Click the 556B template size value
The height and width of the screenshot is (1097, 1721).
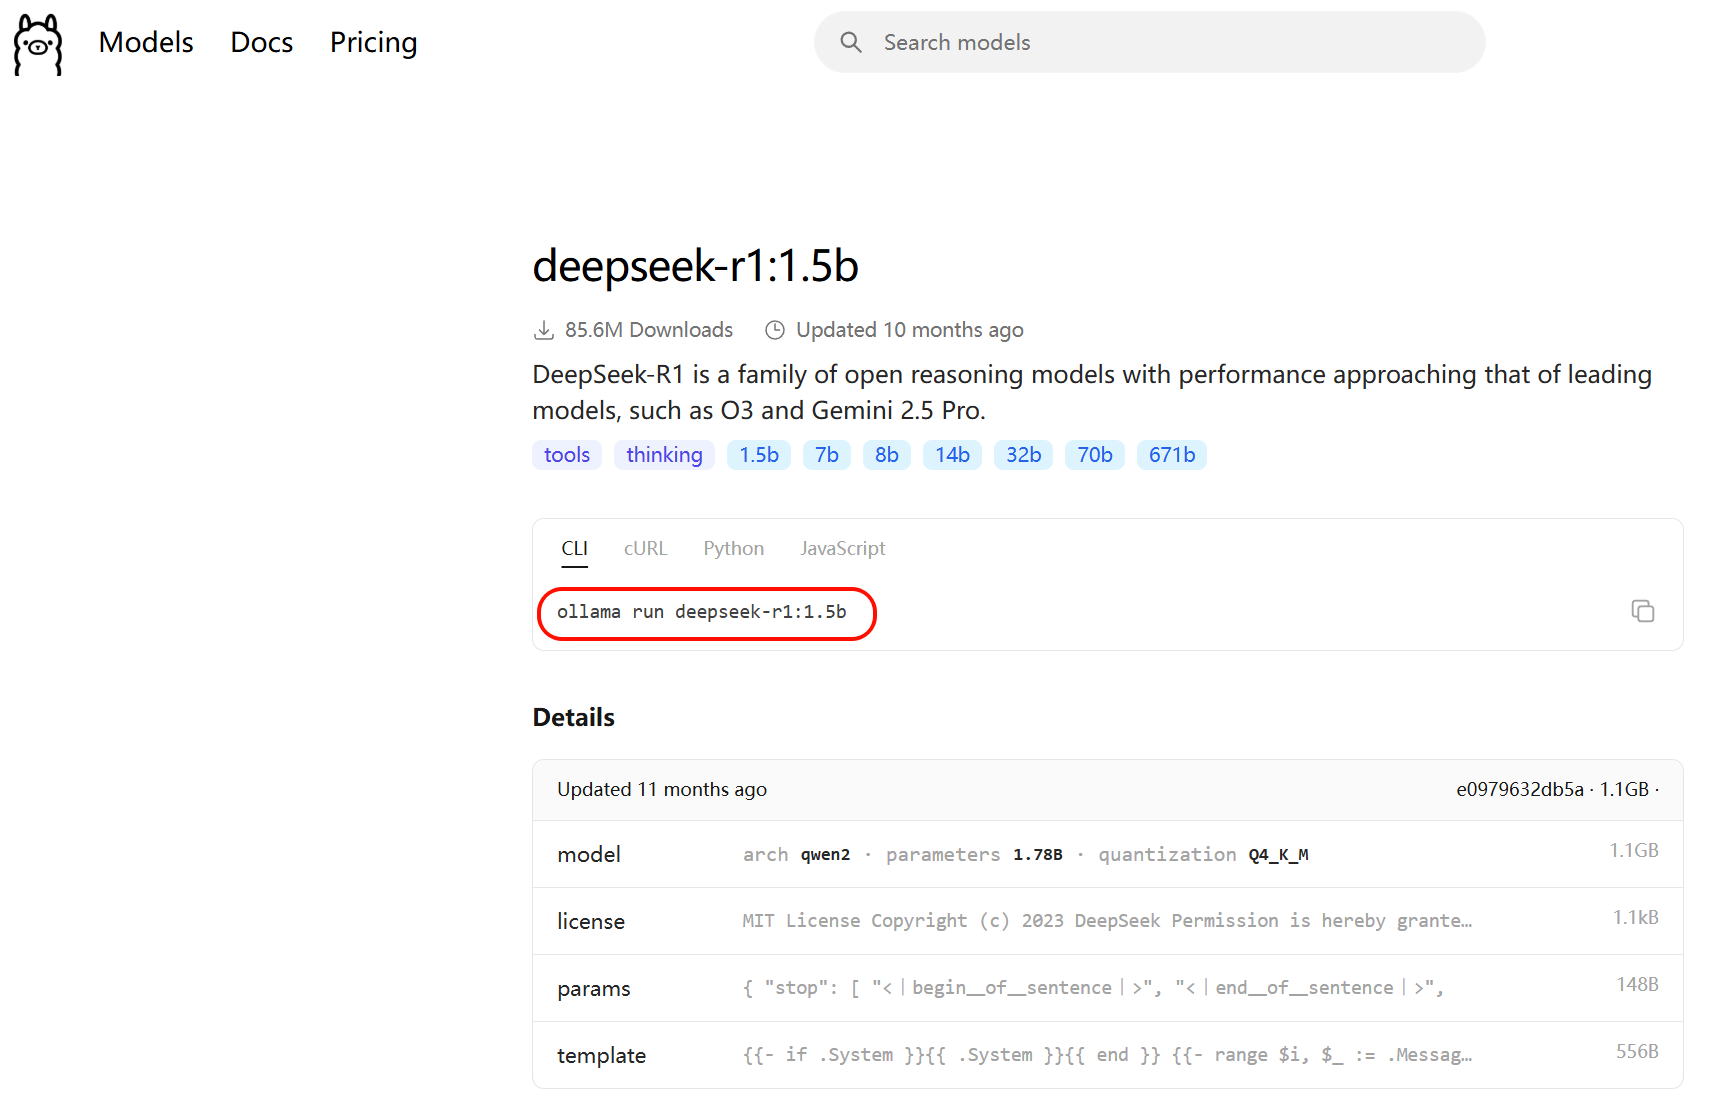coord(1638,1051)
